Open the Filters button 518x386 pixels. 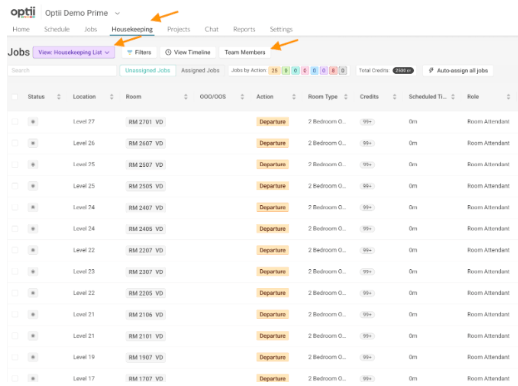139,52
